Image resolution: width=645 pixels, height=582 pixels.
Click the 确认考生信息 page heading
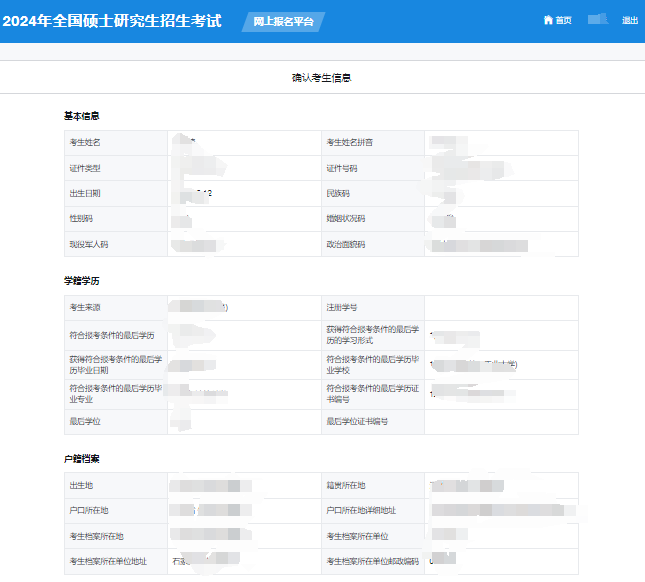tap(321, 77)
